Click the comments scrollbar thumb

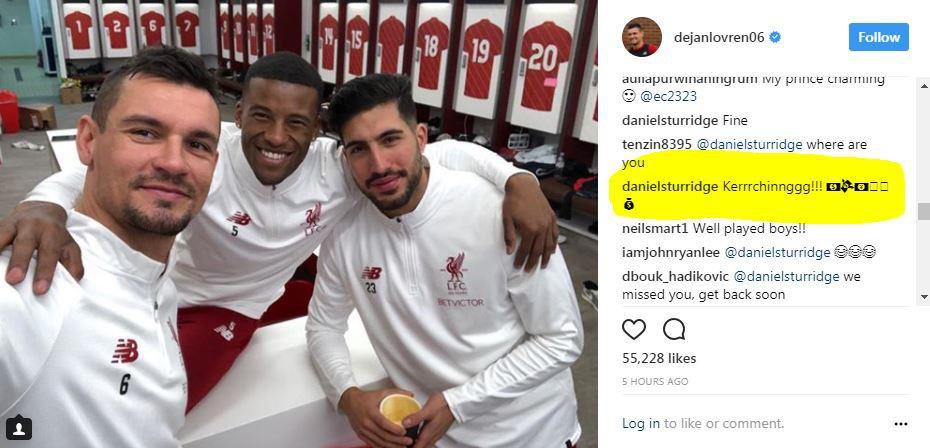tap(923, 211)
